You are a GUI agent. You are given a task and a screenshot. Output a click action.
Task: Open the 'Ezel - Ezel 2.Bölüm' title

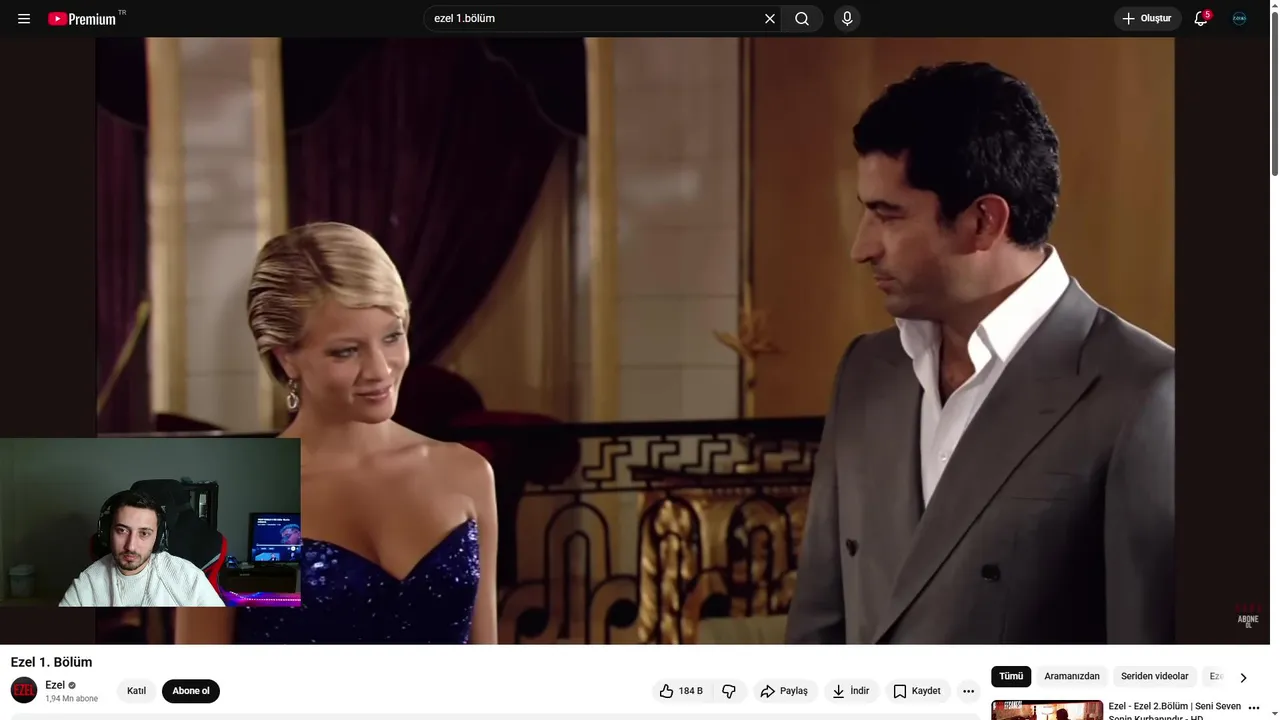tap(1175, 711)
